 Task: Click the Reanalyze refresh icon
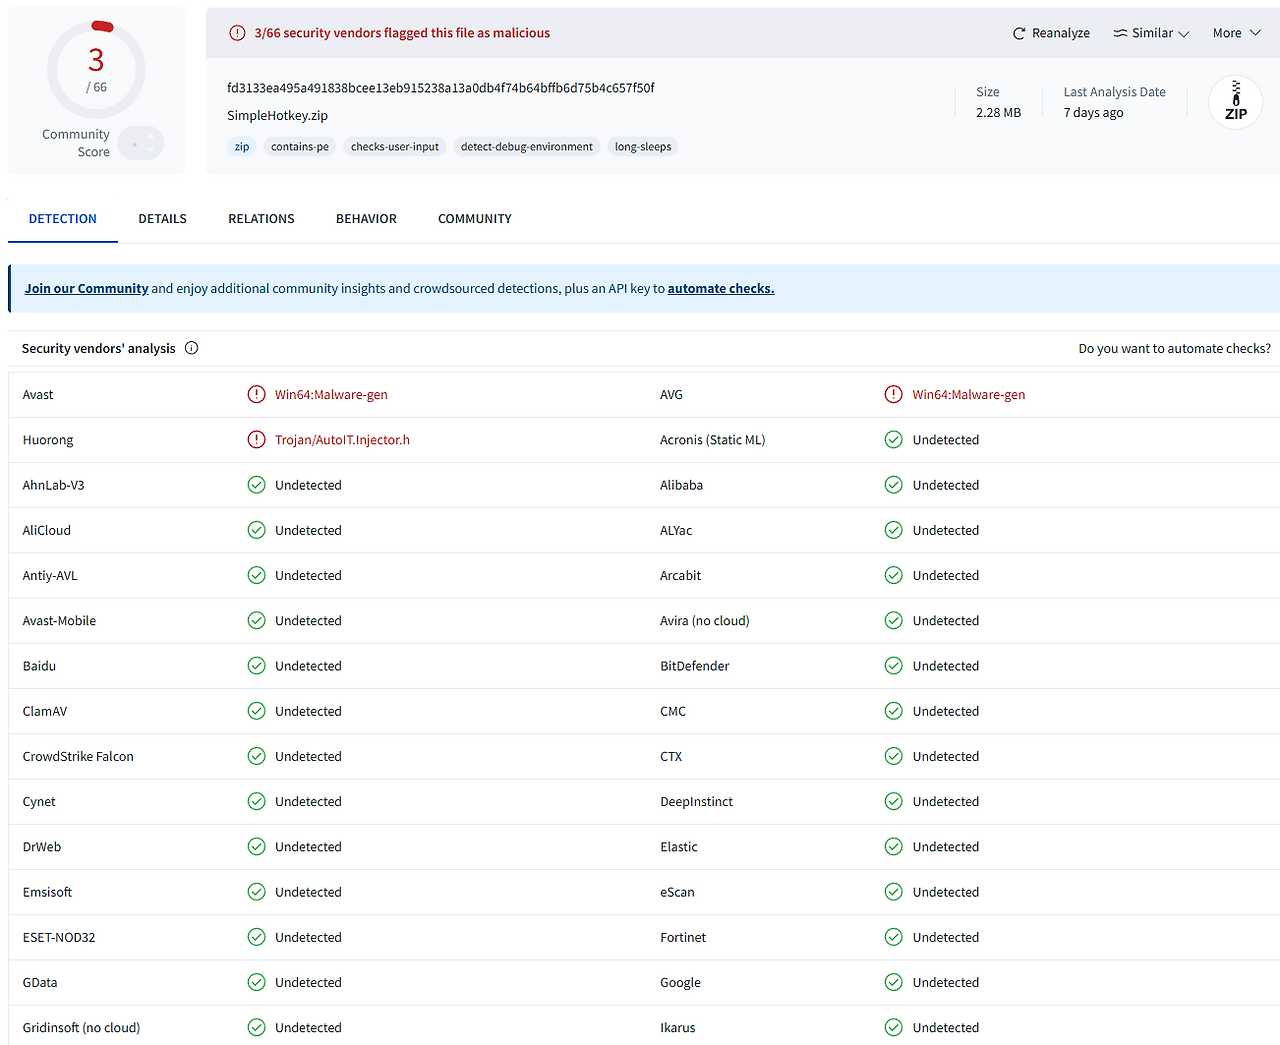(x=1019, y=33)
